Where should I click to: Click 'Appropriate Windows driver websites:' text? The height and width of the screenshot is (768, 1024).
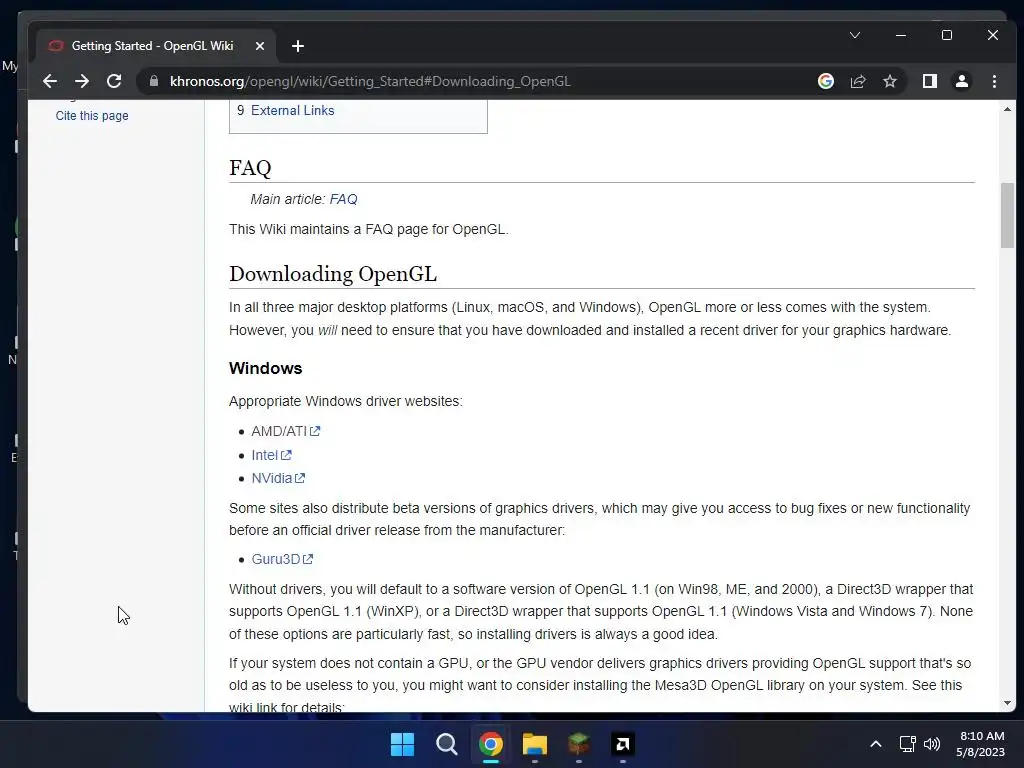pos(345,401)
